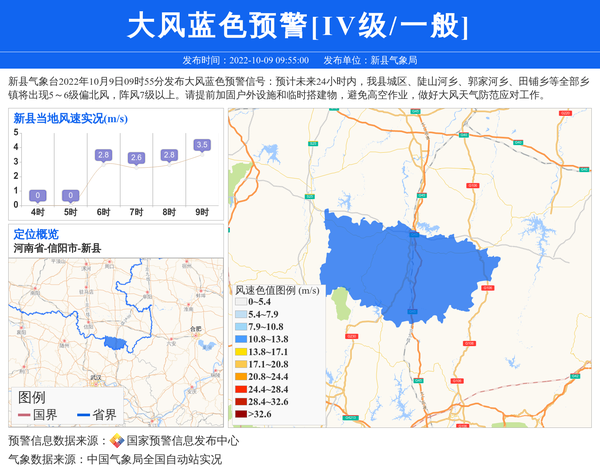Screen dimensions: 600x471
Task: Click the 定位概览 section heading
Action: pos(36,234)
